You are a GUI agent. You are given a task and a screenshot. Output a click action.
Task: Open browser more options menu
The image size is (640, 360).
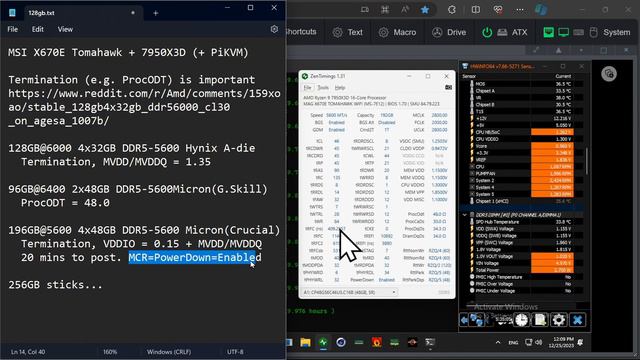pyautogui.click(x=520, y=10)
